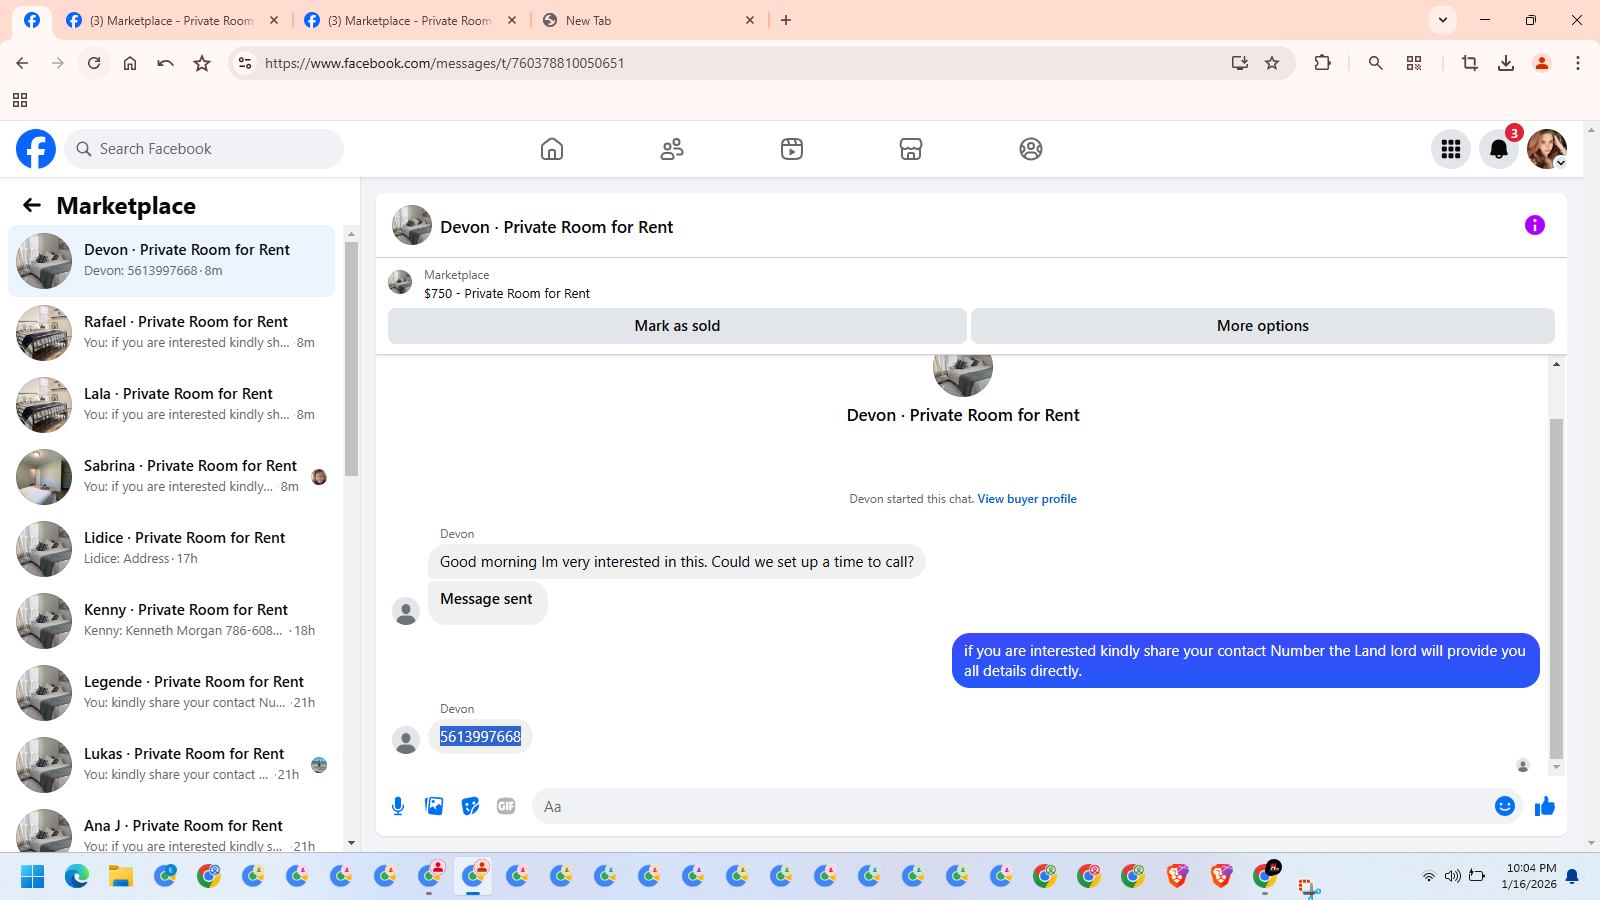Switch to the second Marketplace browser tab
The image size is (1600, 900).
410,20
